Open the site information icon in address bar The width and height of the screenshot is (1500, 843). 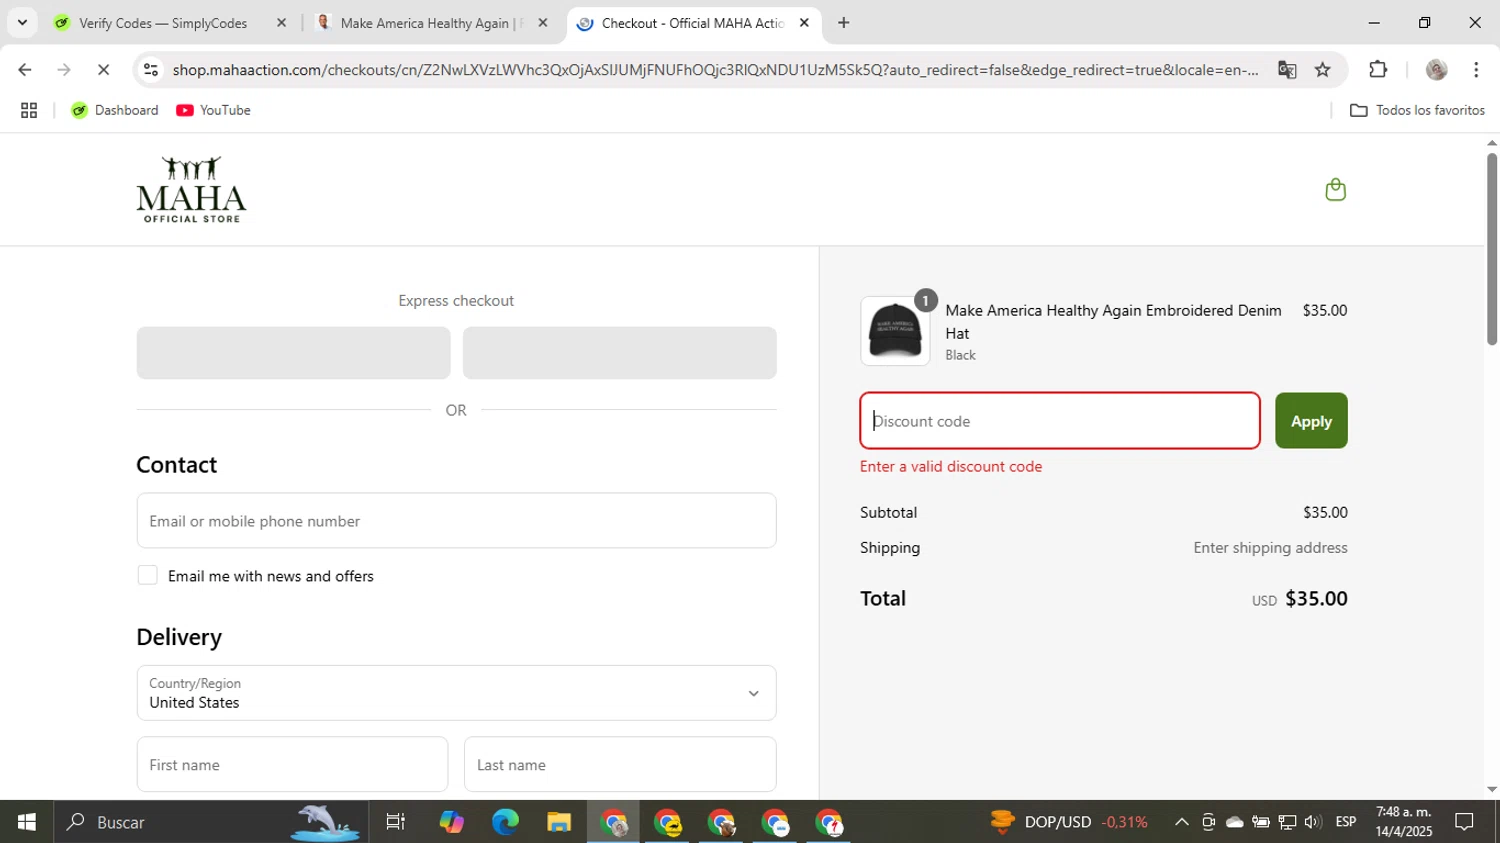151,69
